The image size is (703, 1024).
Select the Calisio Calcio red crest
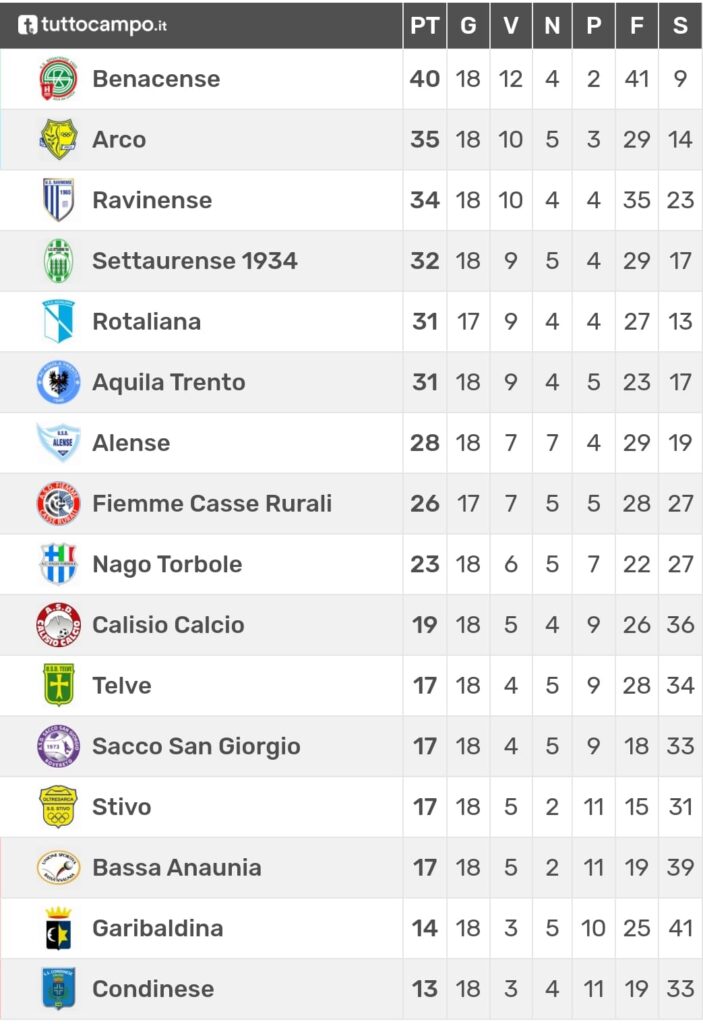[x=58, y=625]
